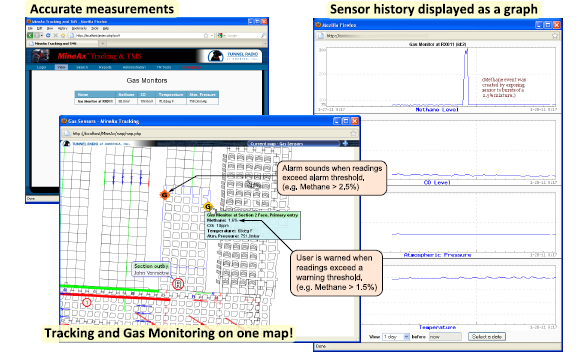Select the MineAx Tracking and TMS tab
This screenshot has height=362, width=576.
[x=62, y=43]
